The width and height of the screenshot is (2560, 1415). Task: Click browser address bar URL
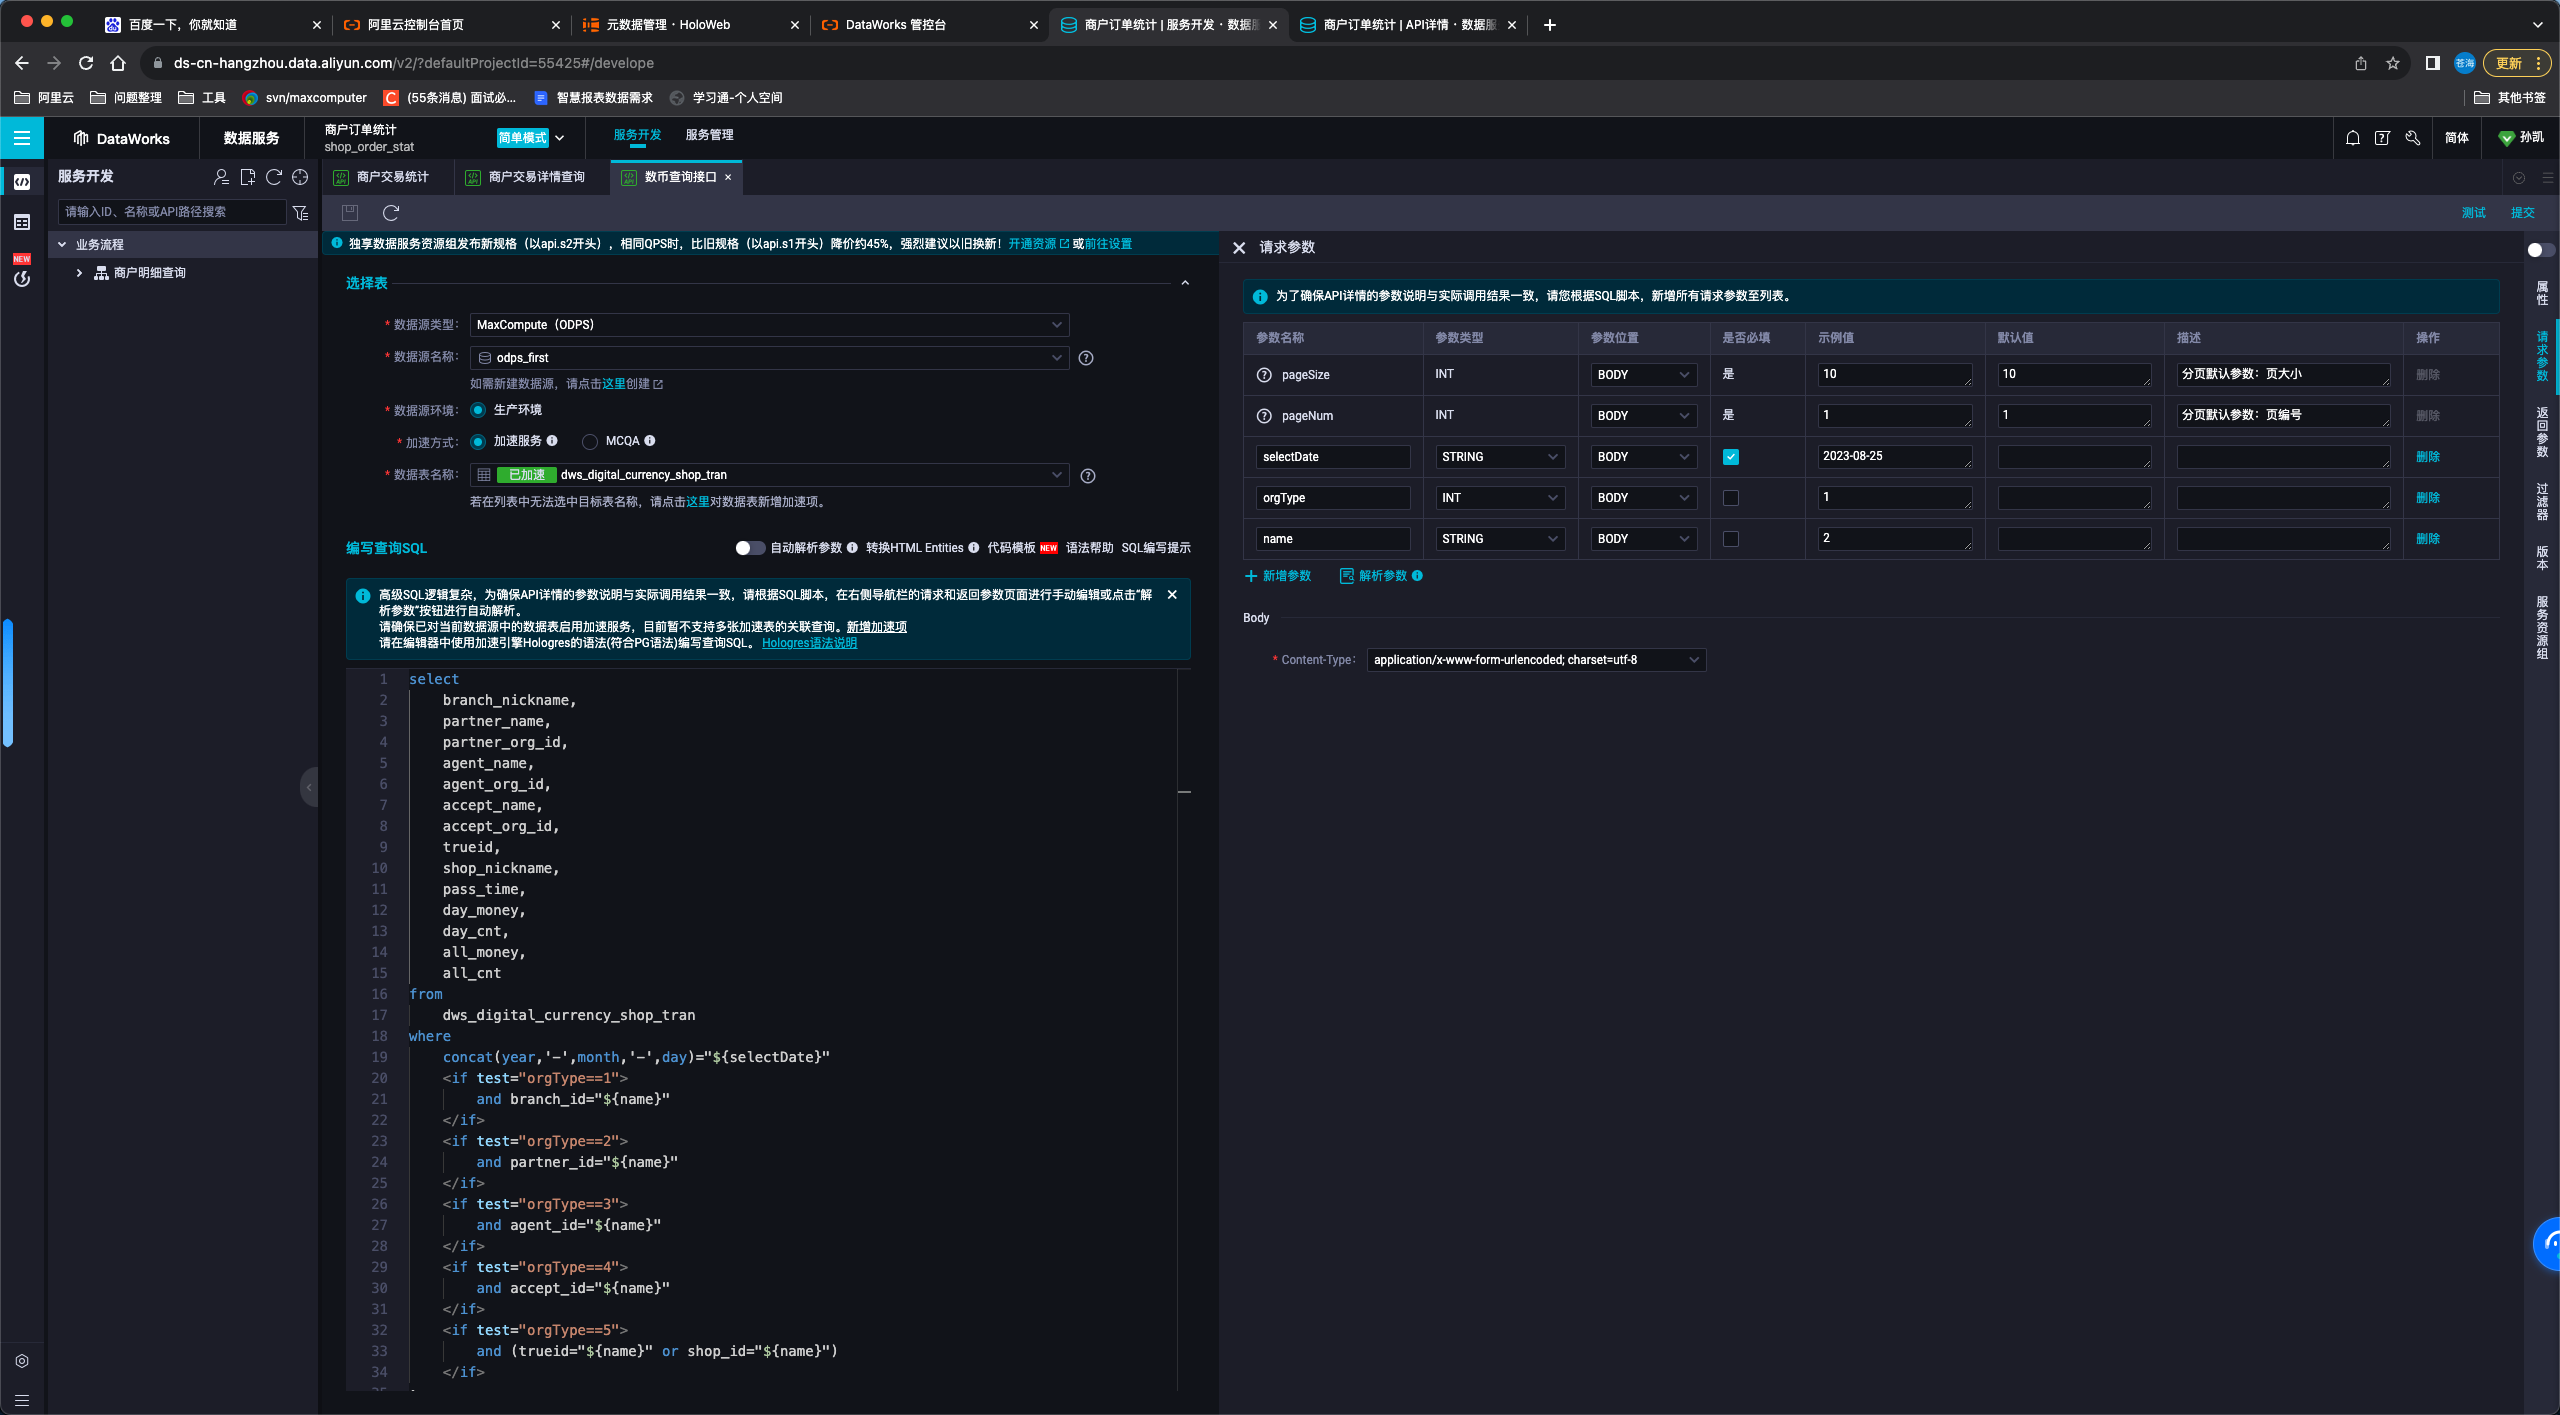[x=414, y=63]
